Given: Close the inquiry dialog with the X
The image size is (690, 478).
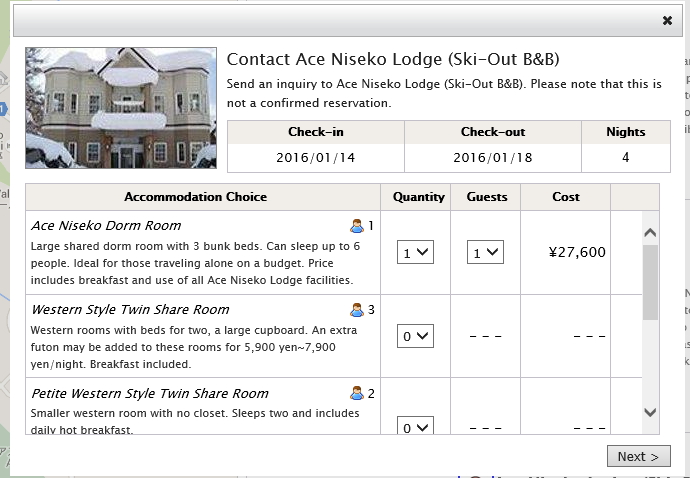Looking at the screenshot, I should [667, 20].
